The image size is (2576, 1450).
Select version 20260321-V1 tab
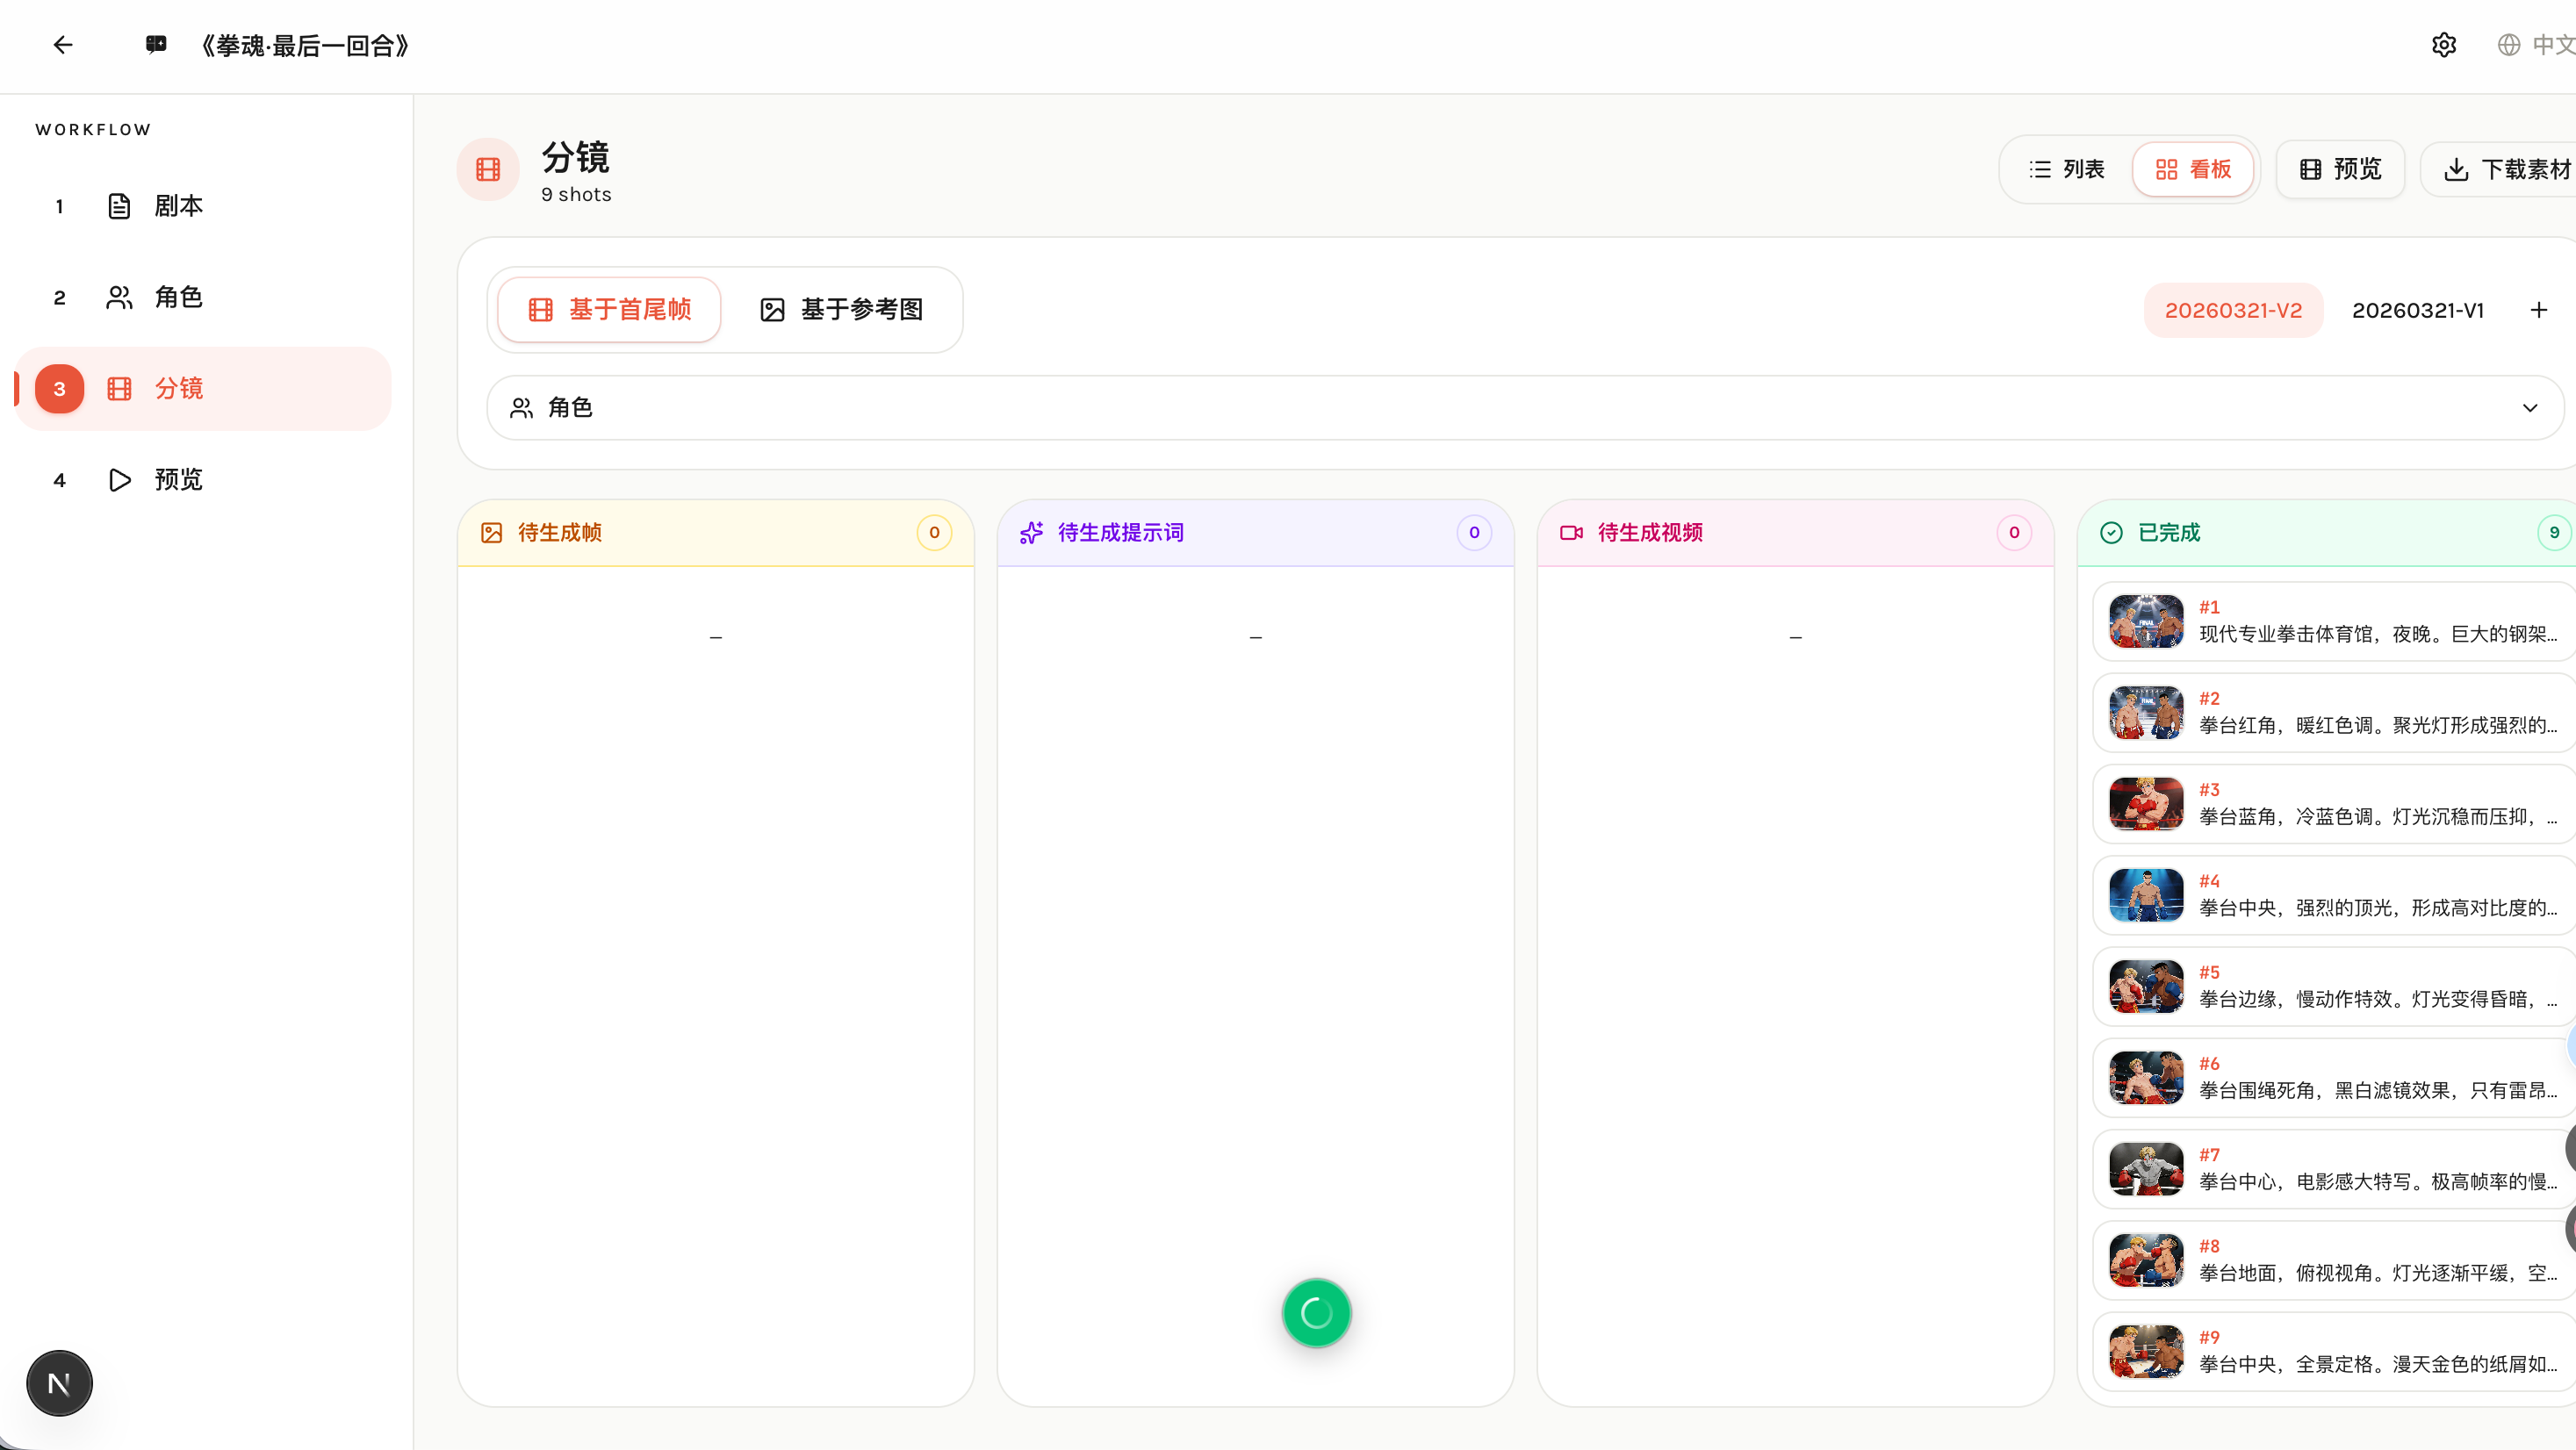coord(2417,310)
